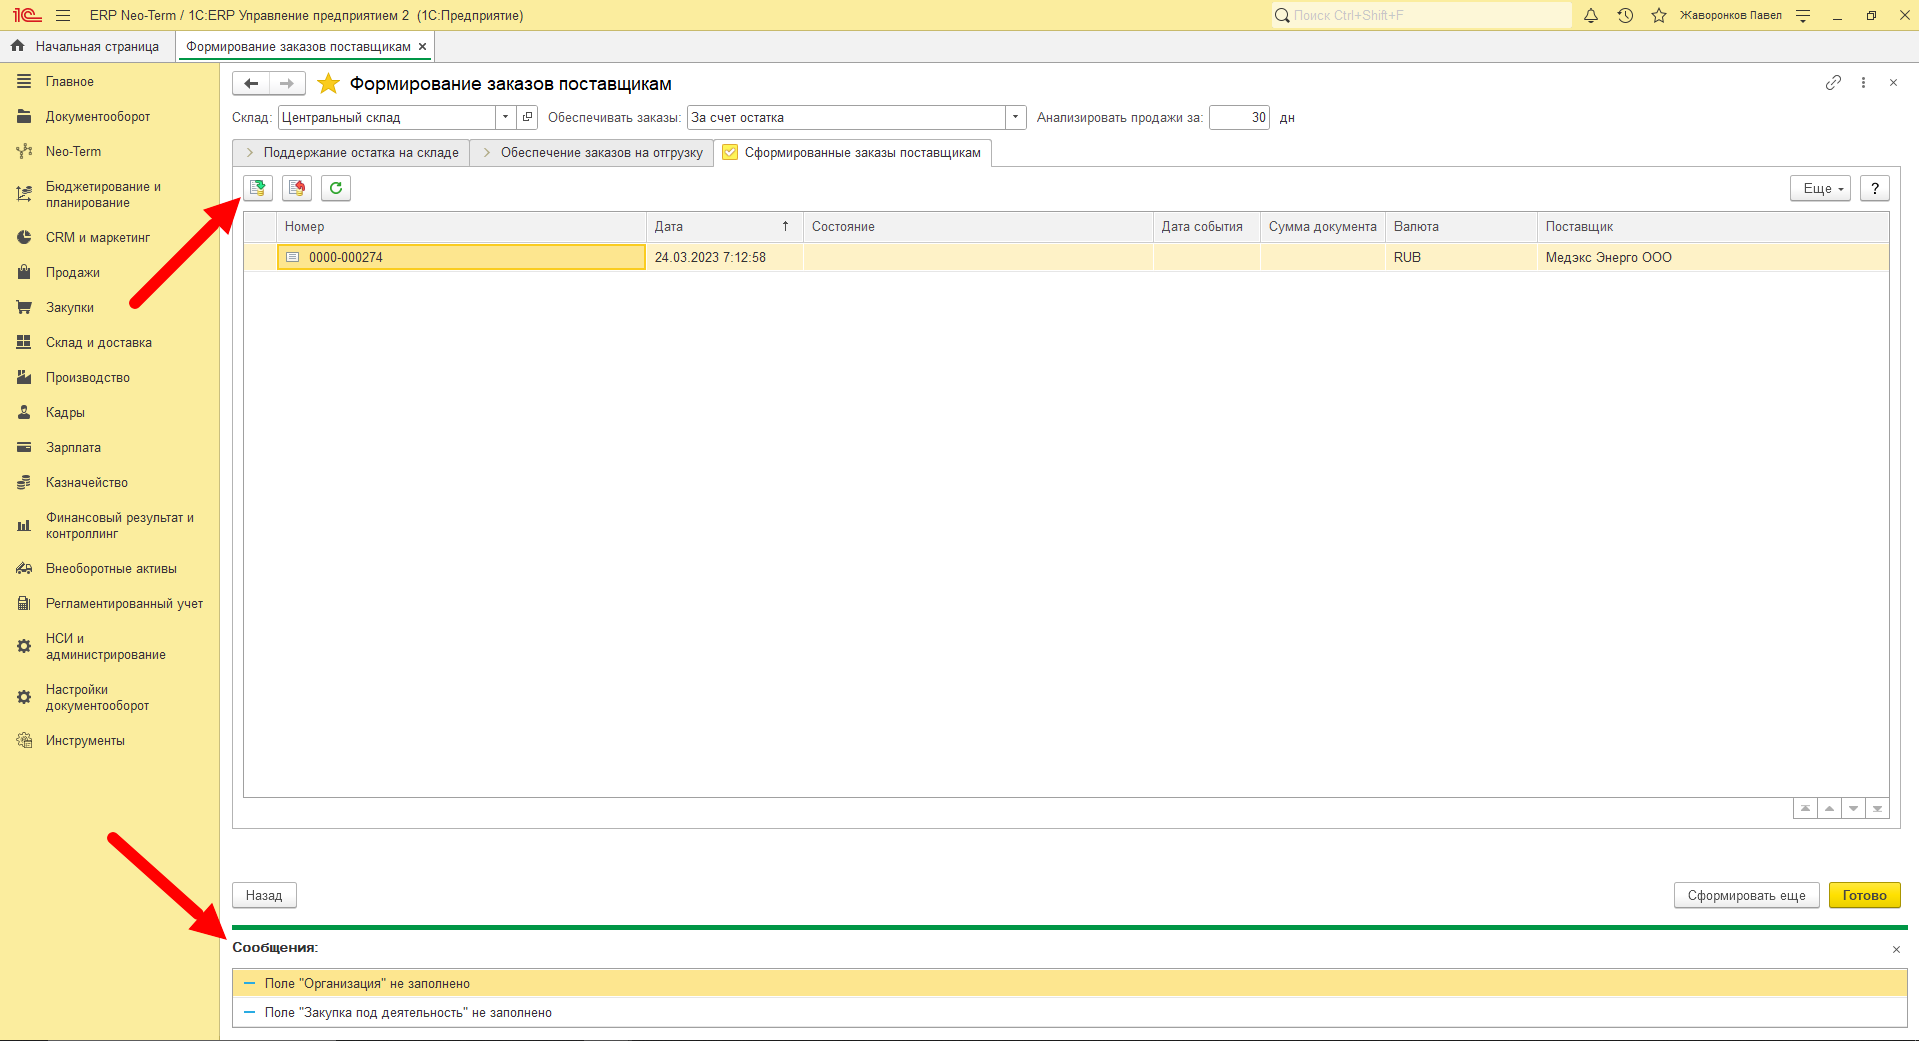Click the sales analysis days field
1919x1041 pixels.
1239,117
